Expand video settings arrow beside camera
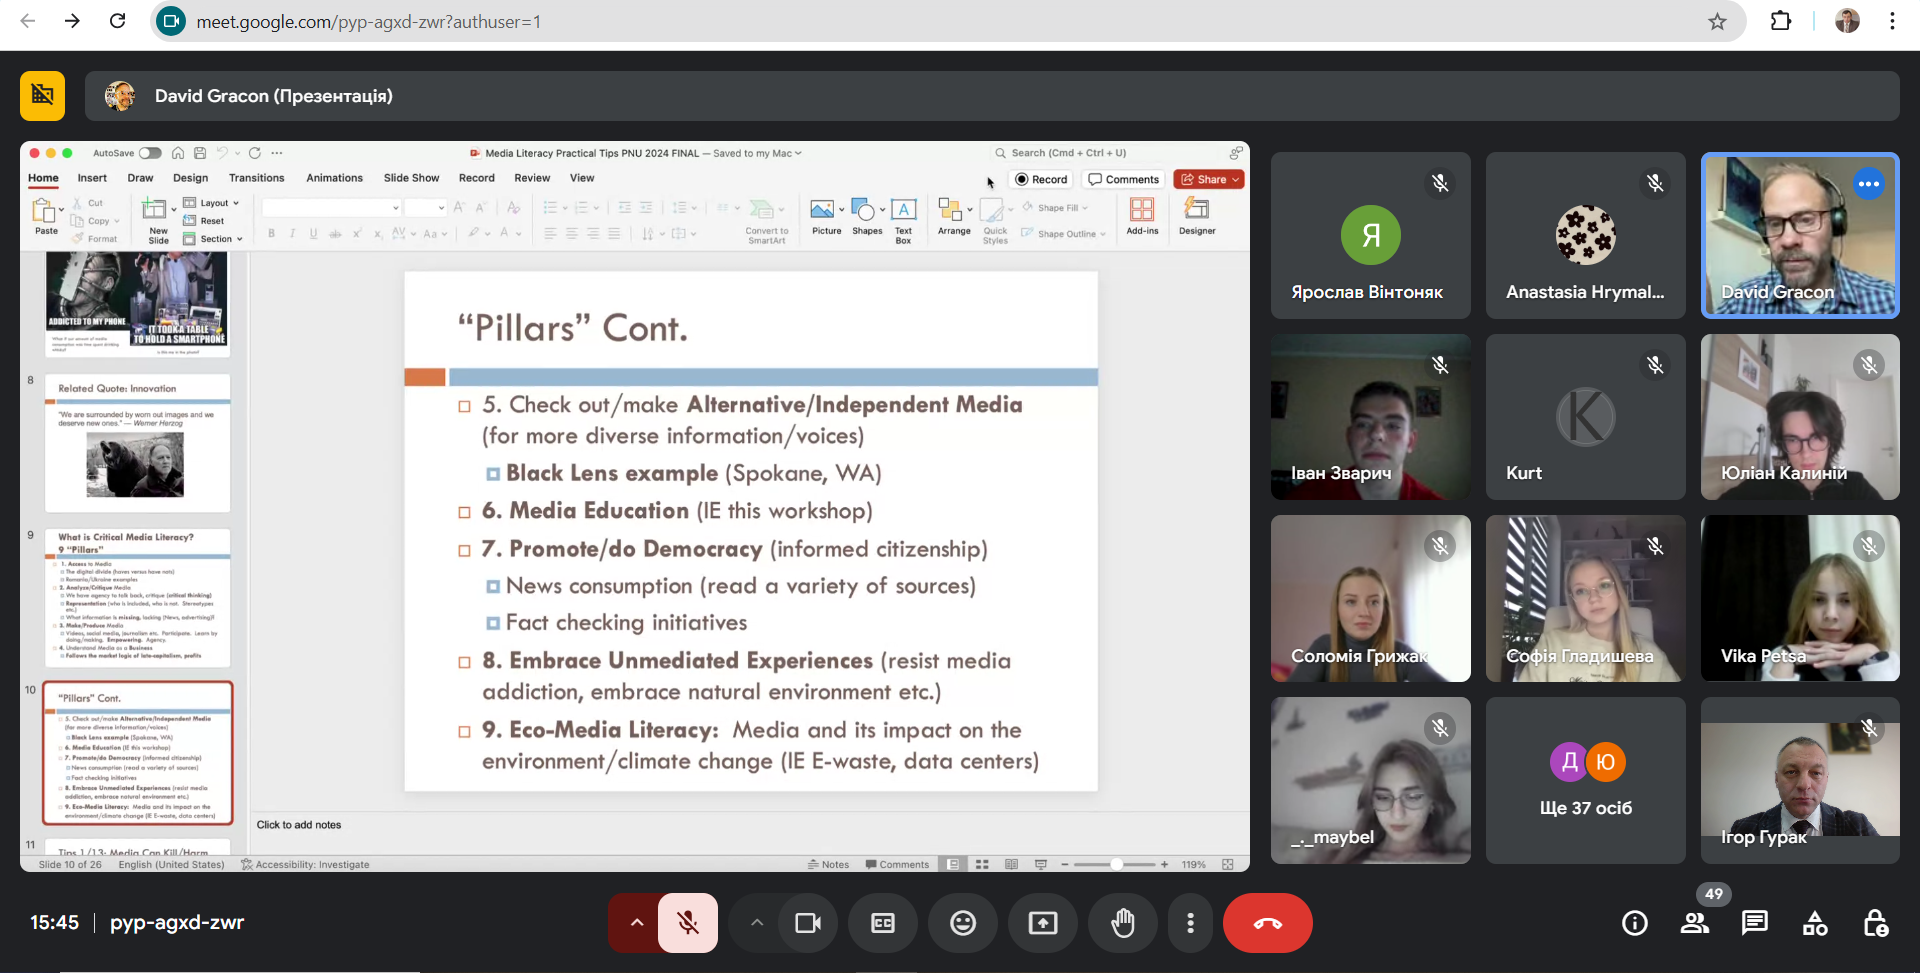The height and width of the screenshot is (973, 1920). pos(757,923)
